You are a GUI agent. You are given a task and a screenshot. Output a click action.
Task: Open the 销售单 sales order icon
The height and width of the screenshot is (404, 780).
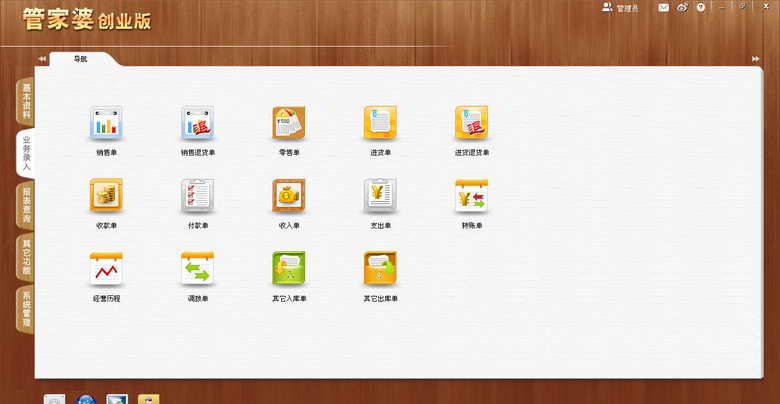click(106, 123)
